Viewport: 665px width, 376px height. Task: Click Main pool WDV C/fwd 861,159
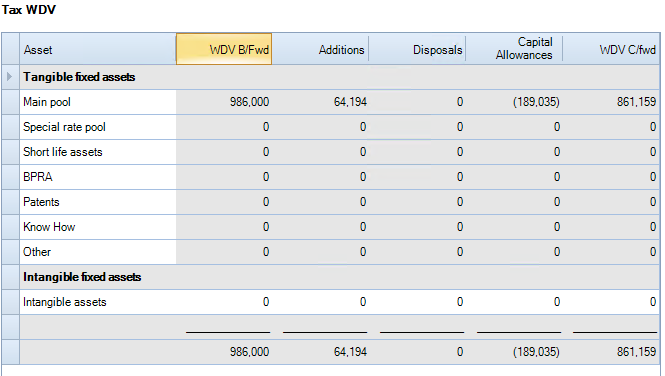636,102
